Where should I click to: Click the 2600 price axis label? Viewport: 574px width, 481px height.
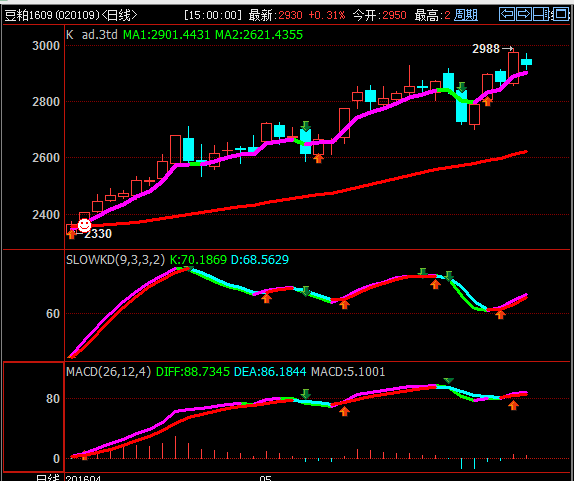(46, 158)
